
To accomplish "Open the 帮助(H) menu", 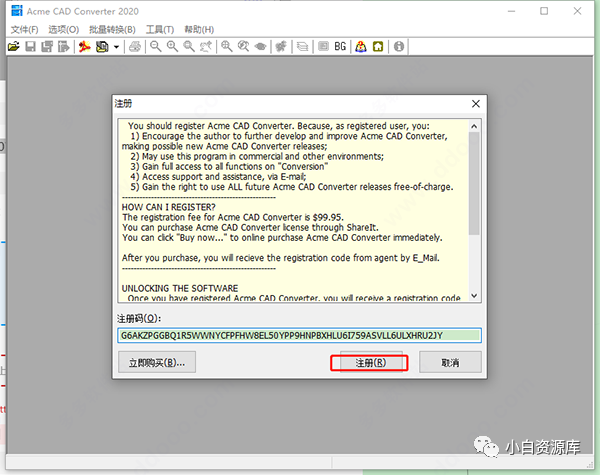I will (199, 29).
